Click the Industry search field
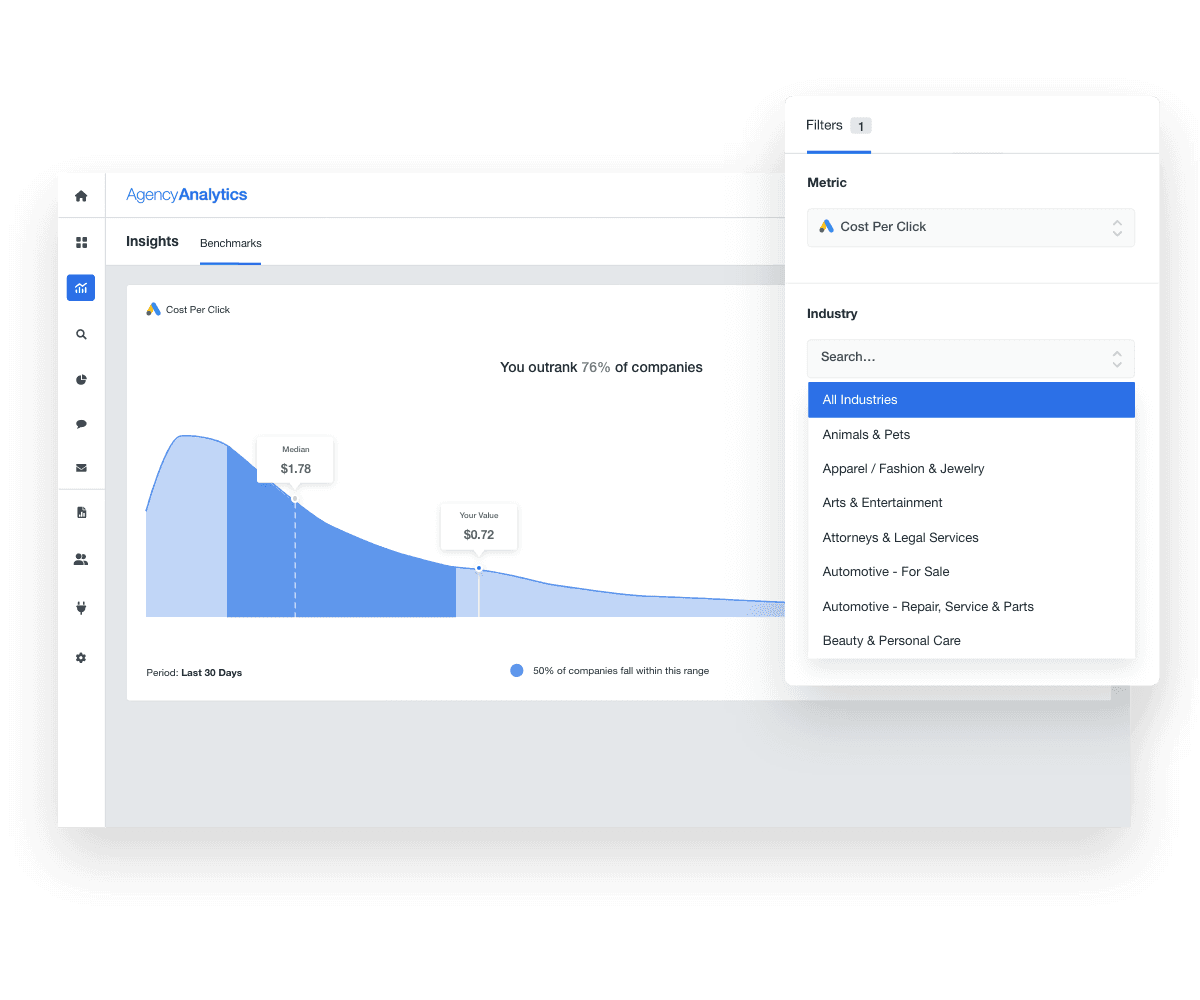Screen dimensions: 1200x1000 coord(960,357)
